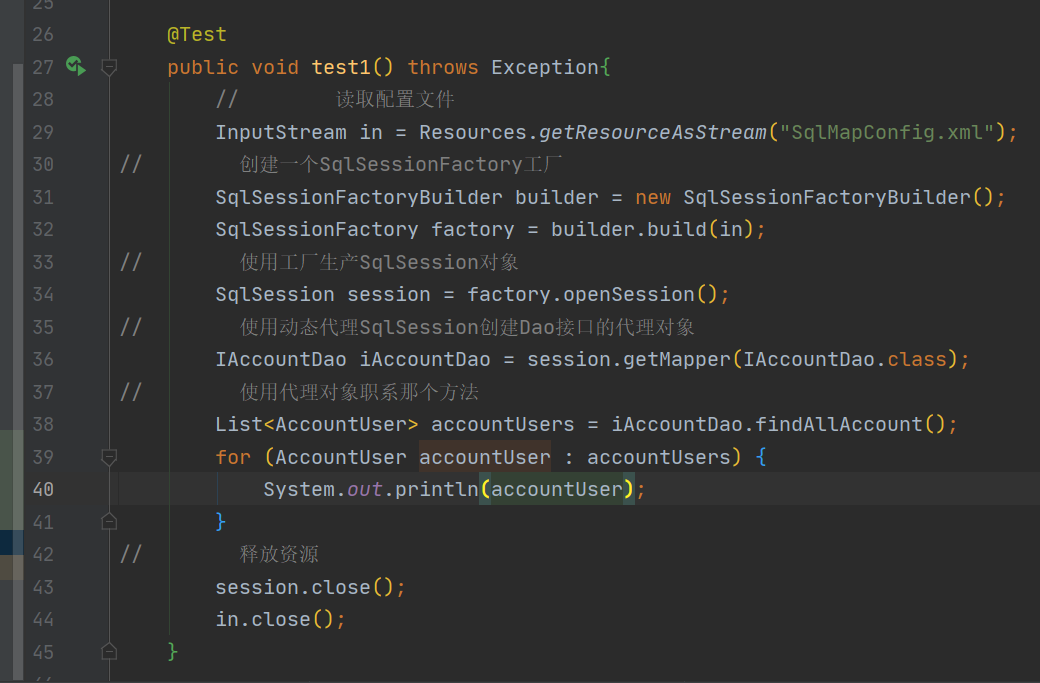This screenshot has height=683, width=1040.
Task: Click method name test1
Action: 341,67
